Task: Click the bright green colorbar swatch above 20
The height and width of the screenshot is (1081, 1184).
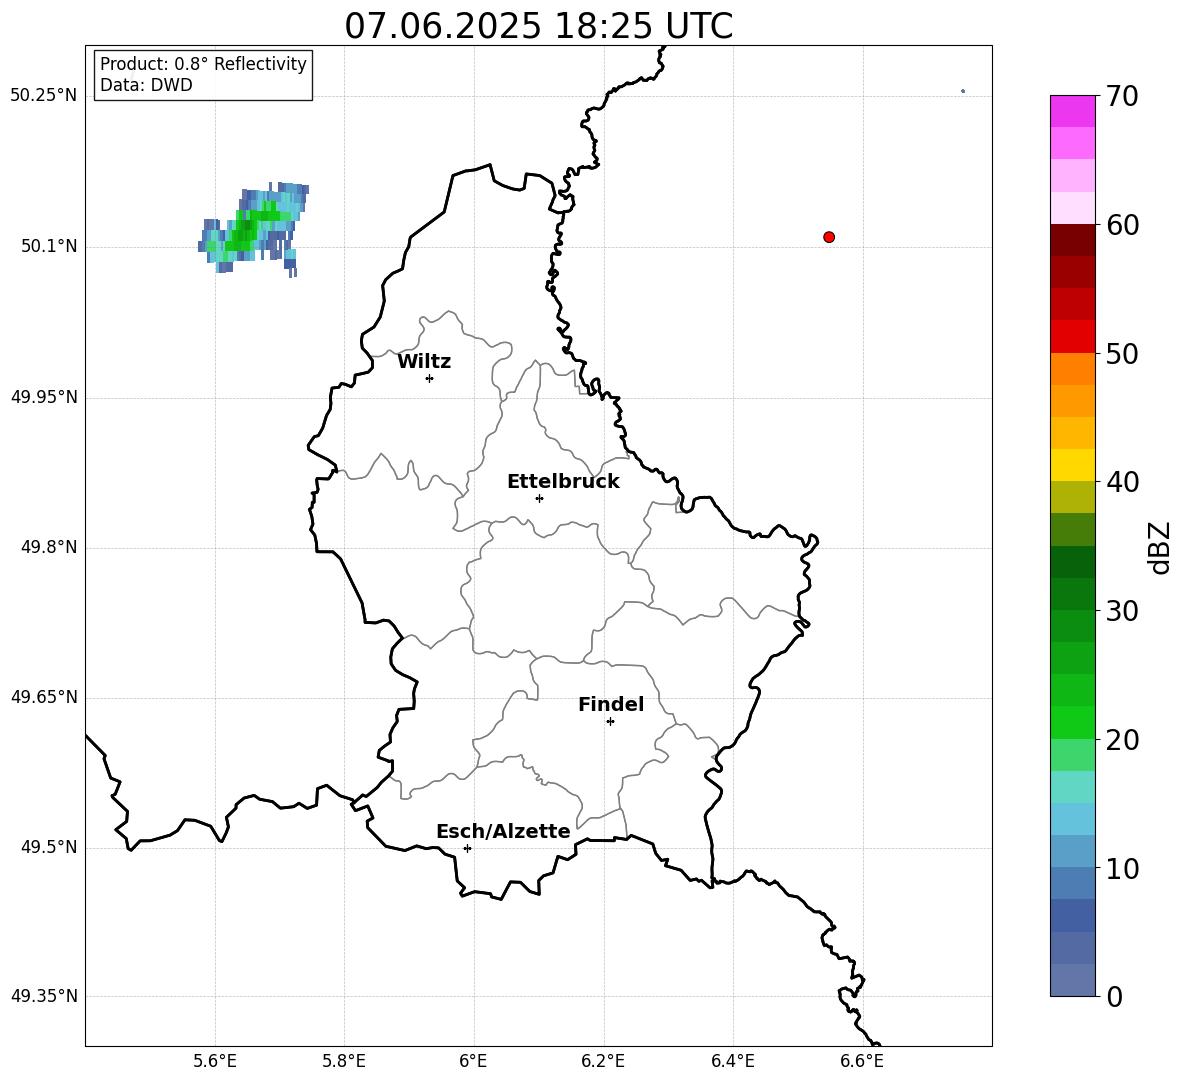Action: pos(1072,722)
